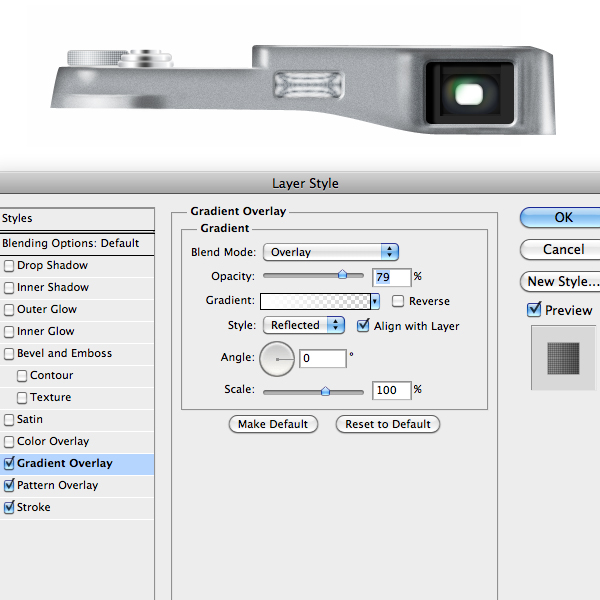Click the Scale value field
Image resolution: width=600 pixels, height=600 pixels.
(392, 390)
